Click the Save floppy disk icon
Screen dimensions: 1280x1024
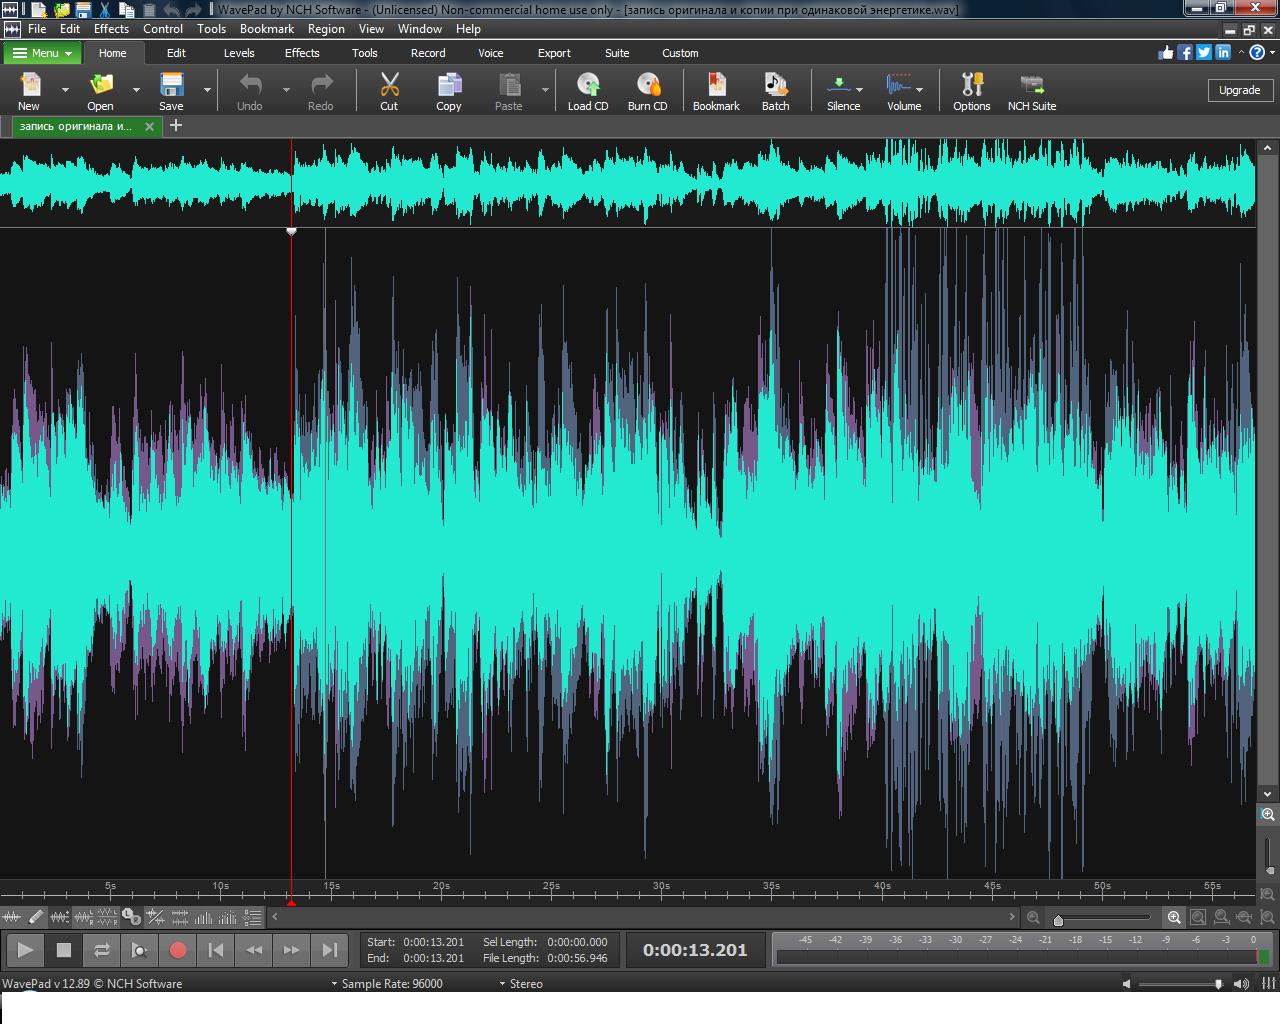pos(171,90)
